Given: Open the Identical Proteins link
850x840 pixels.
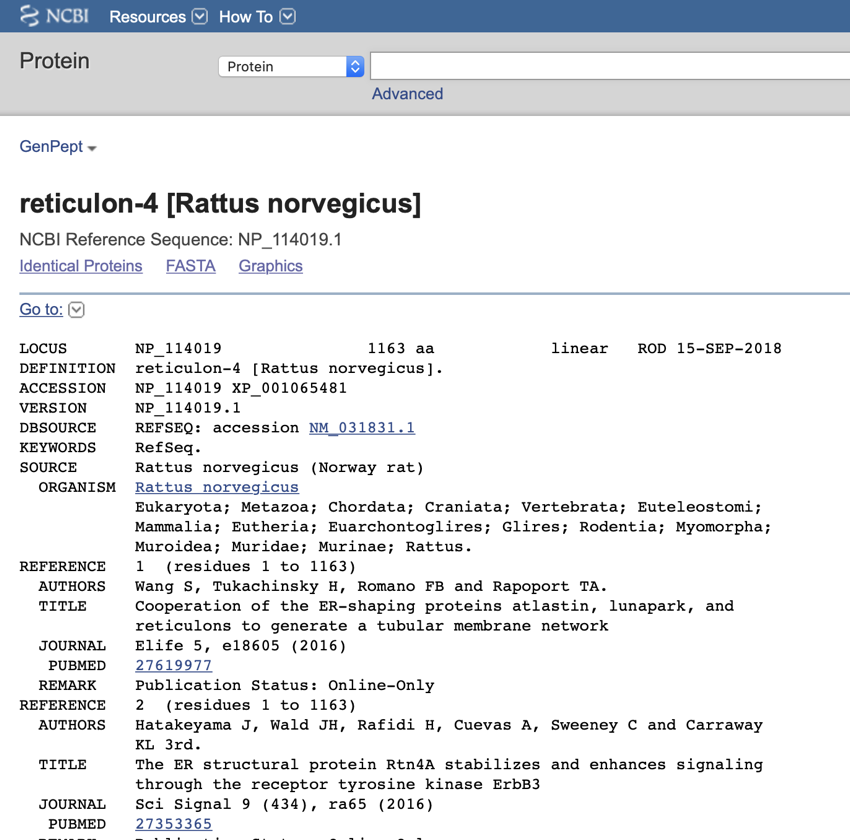Looking at the screenshot, I should click(x=81, y=266).
